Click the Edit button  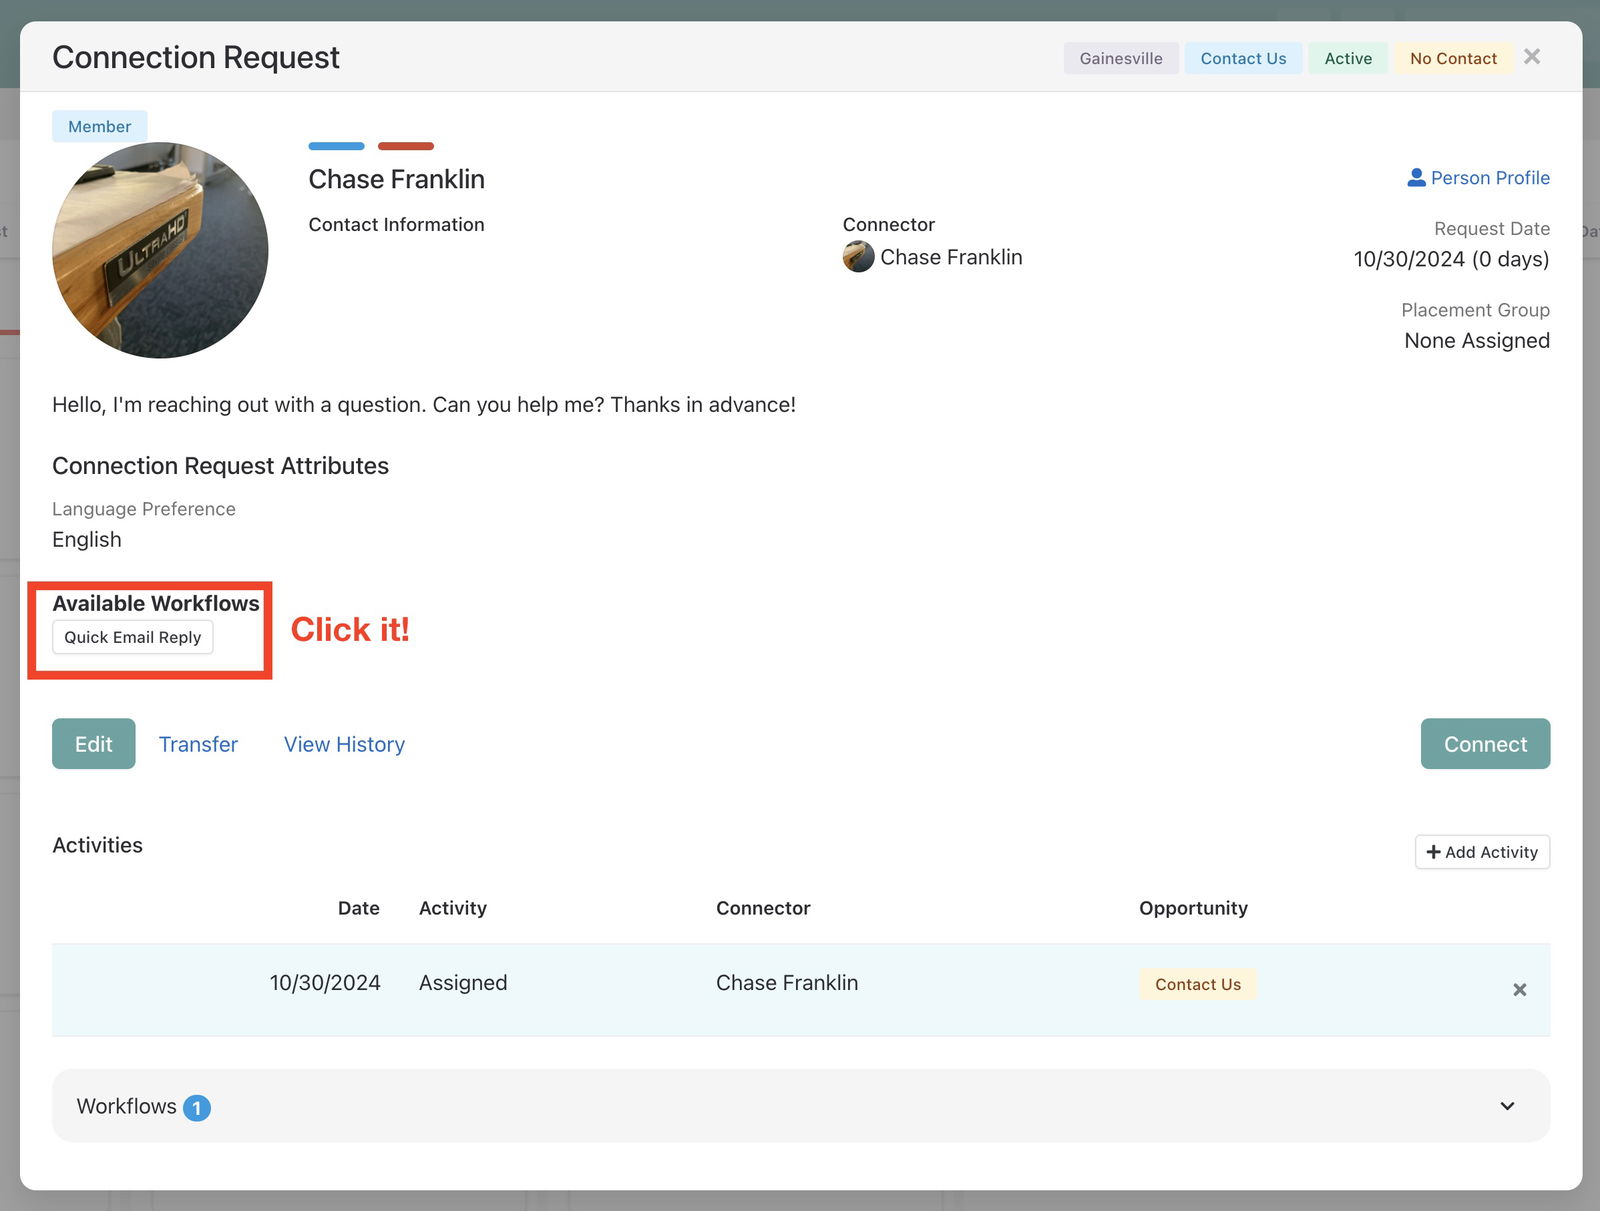click(94, 744)
